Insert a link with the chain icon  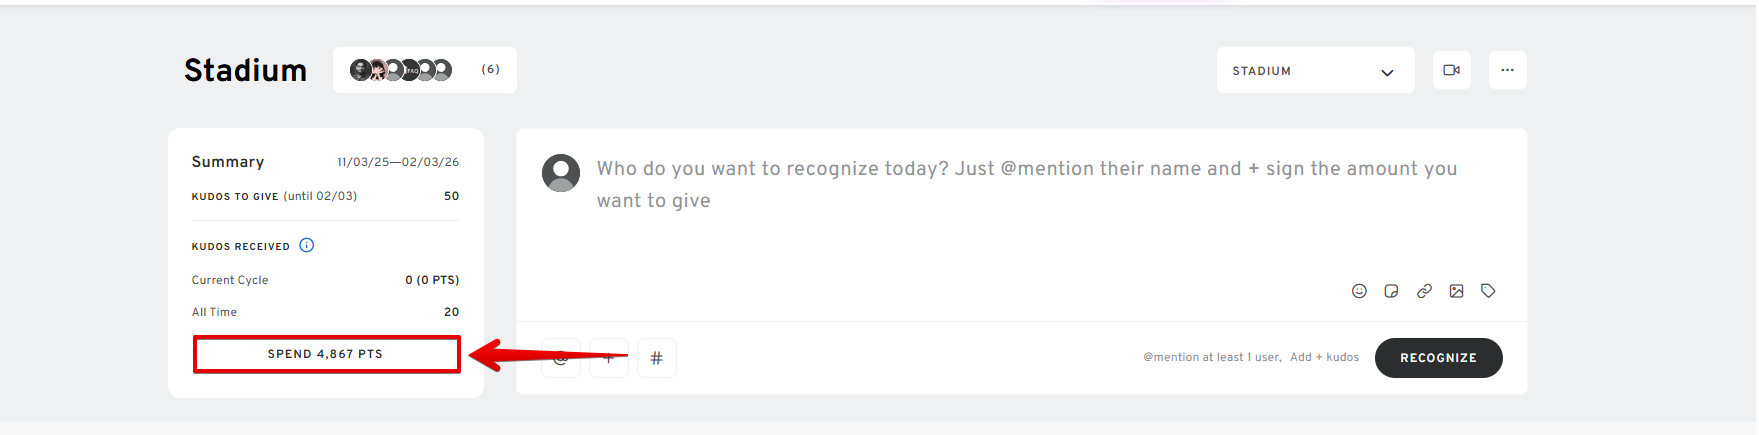tap(1424, 291)
